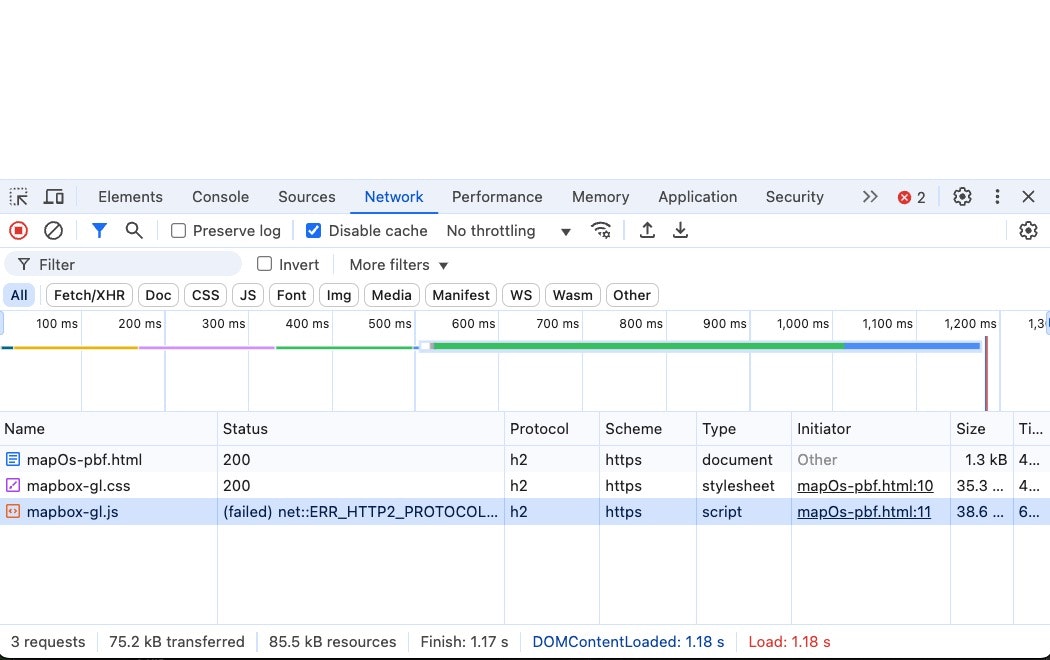1050x660 pixels.
Task: Select the All request type filter
Action: coord(19,295)
